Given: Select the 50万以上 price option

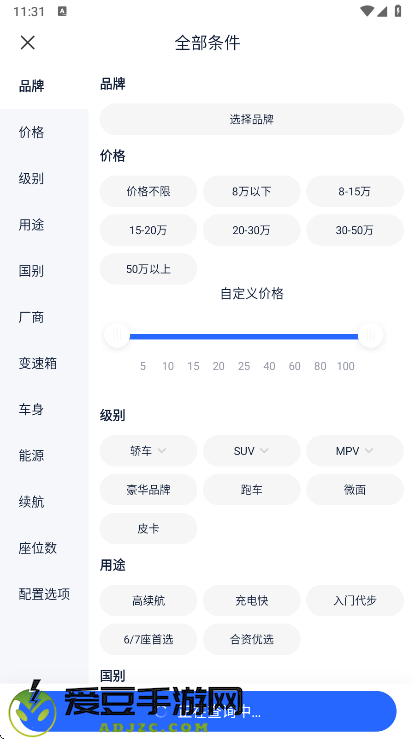Looking at the screenshot, I should coord(148,269).
